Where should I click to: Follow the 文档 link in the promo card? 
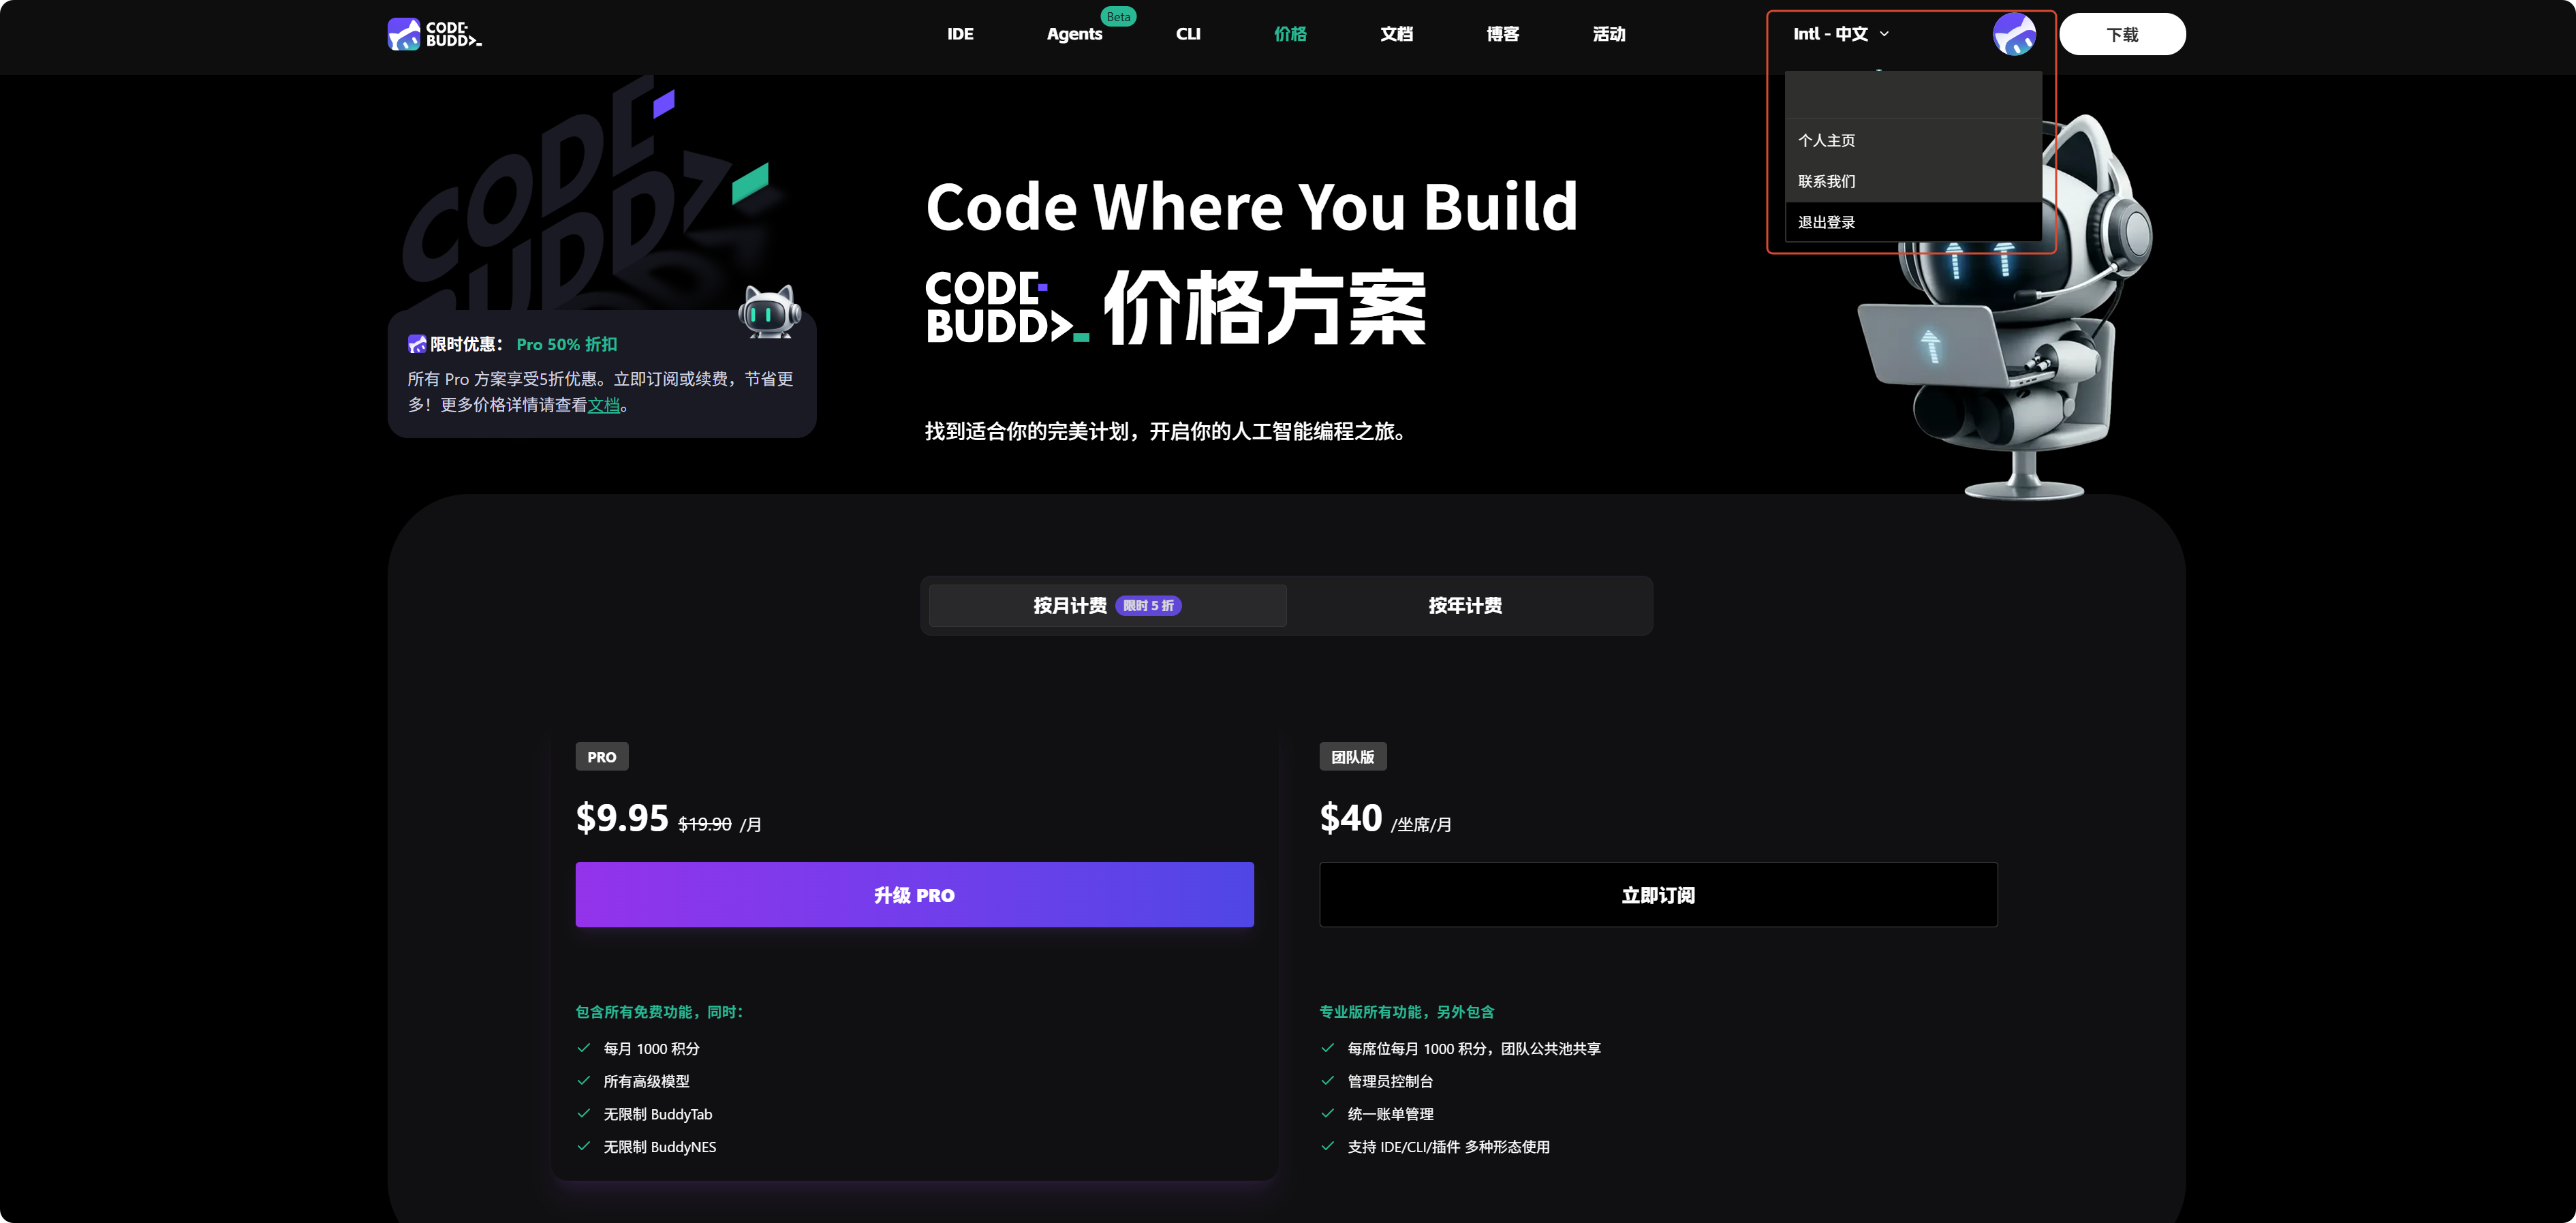pyautogui.click(x=604, y=405)
